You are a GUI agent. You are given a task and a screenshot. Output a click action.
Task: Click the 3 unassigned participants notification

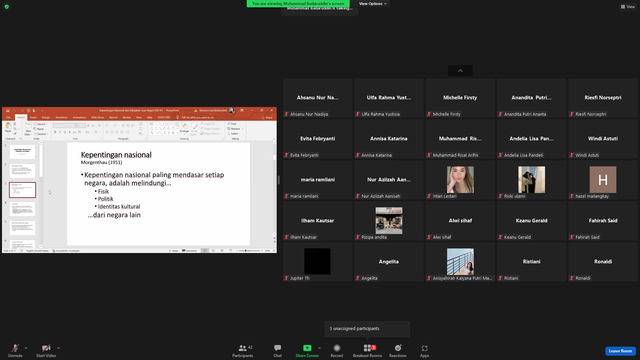click(367, 329)
